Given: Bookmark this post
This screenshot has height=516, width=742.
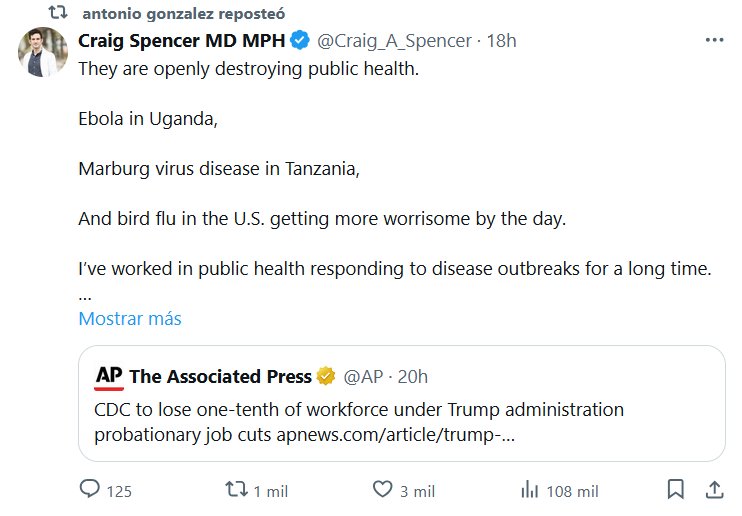Looking at the screenshot, I should click(x=676, y=490).
